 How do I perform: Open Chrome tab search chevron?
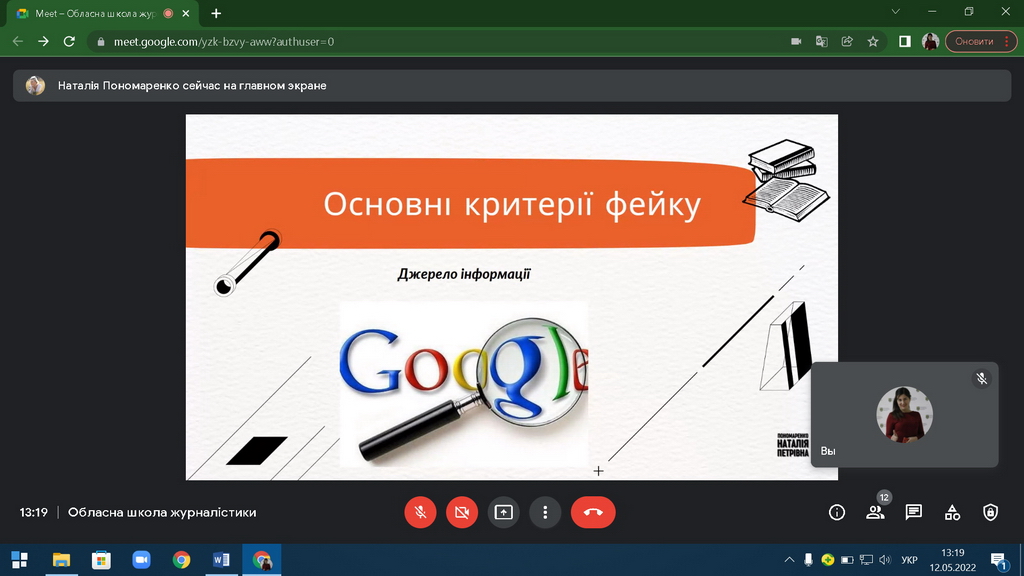(x=895, y=12)
